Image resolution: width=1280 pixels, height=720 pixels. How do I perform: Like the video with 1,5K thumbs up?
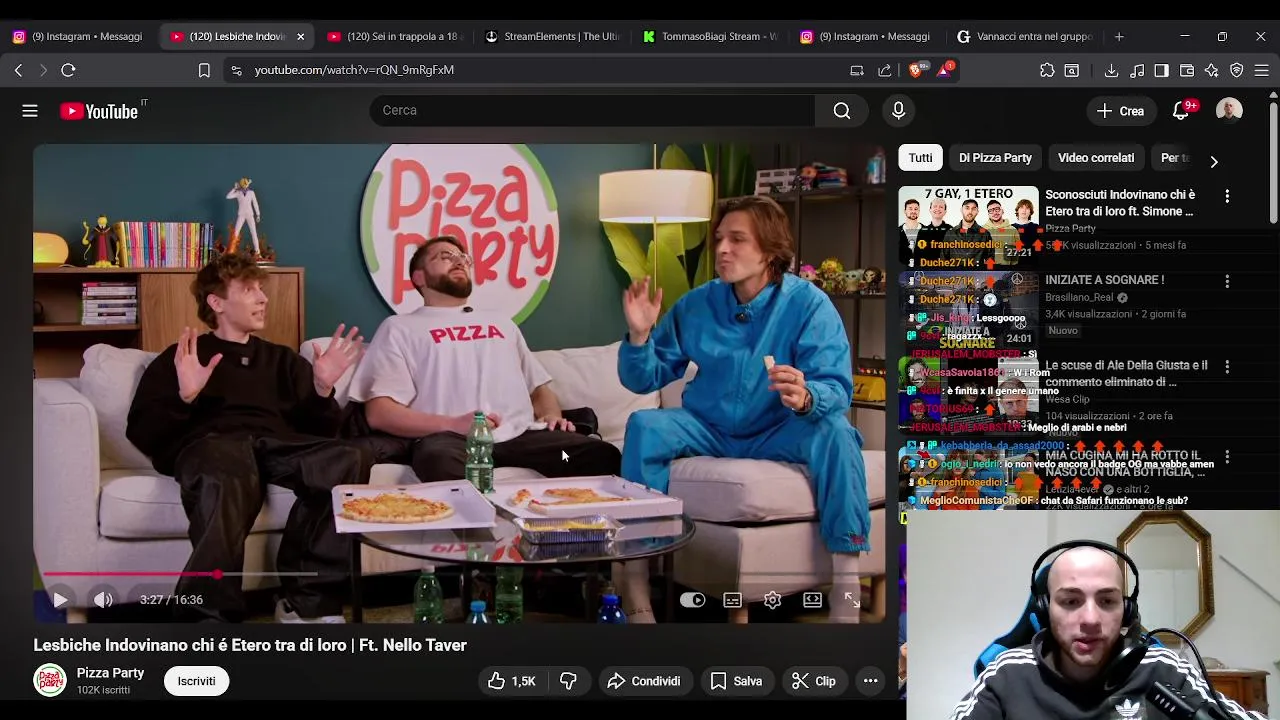click(x=512, y=681)
